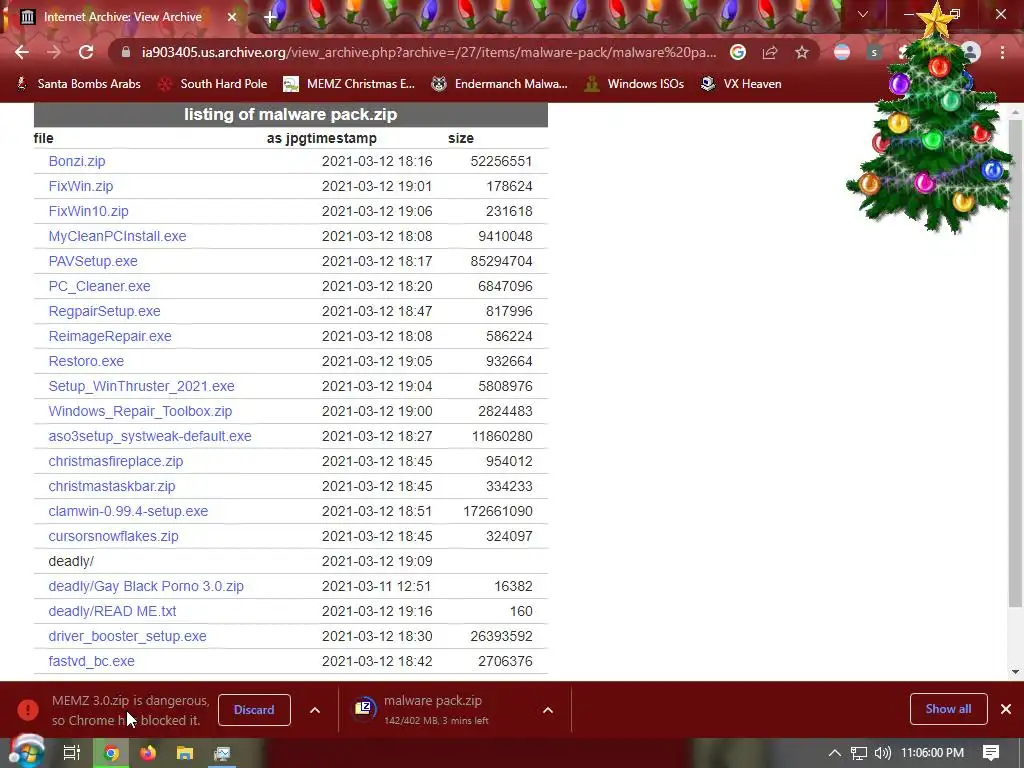1024x768 pixels.
Task: Click the Bonzi.zip size value 52256551
Action: coord(501,161)
